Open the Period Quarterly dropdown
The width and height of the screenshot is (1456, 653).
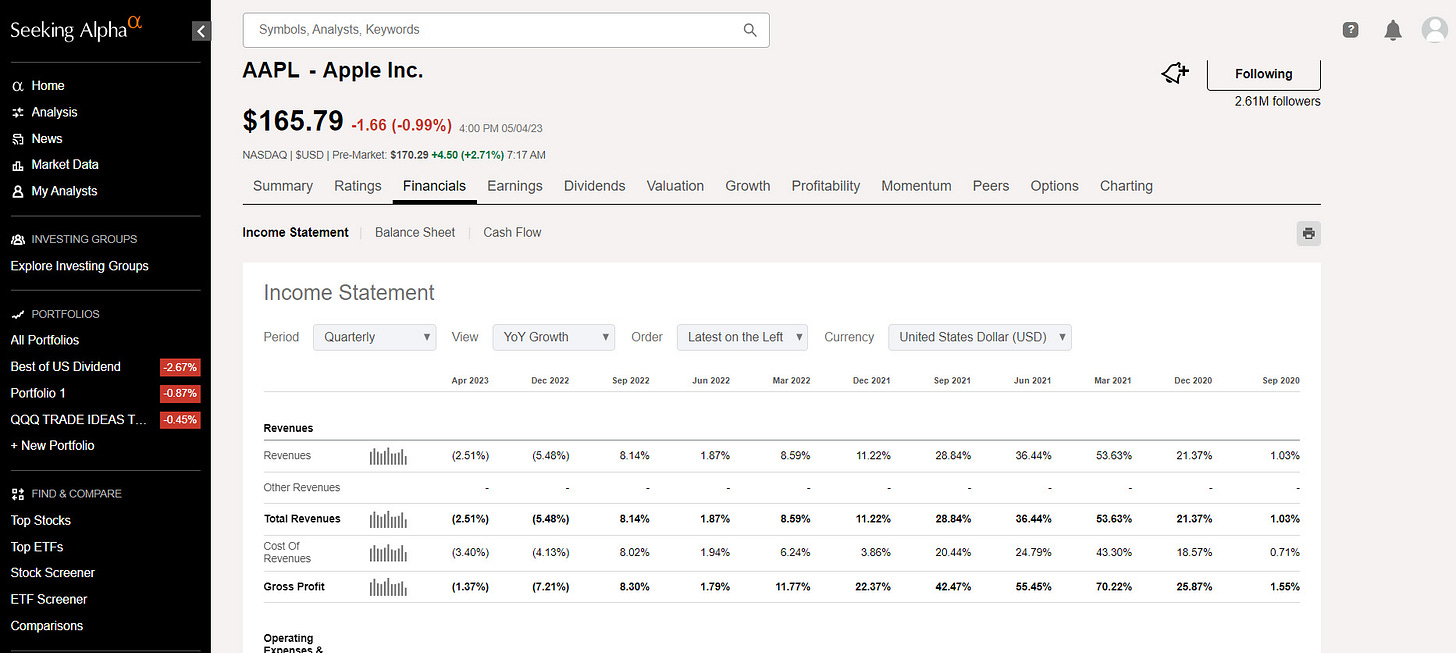tap(375, 337)
